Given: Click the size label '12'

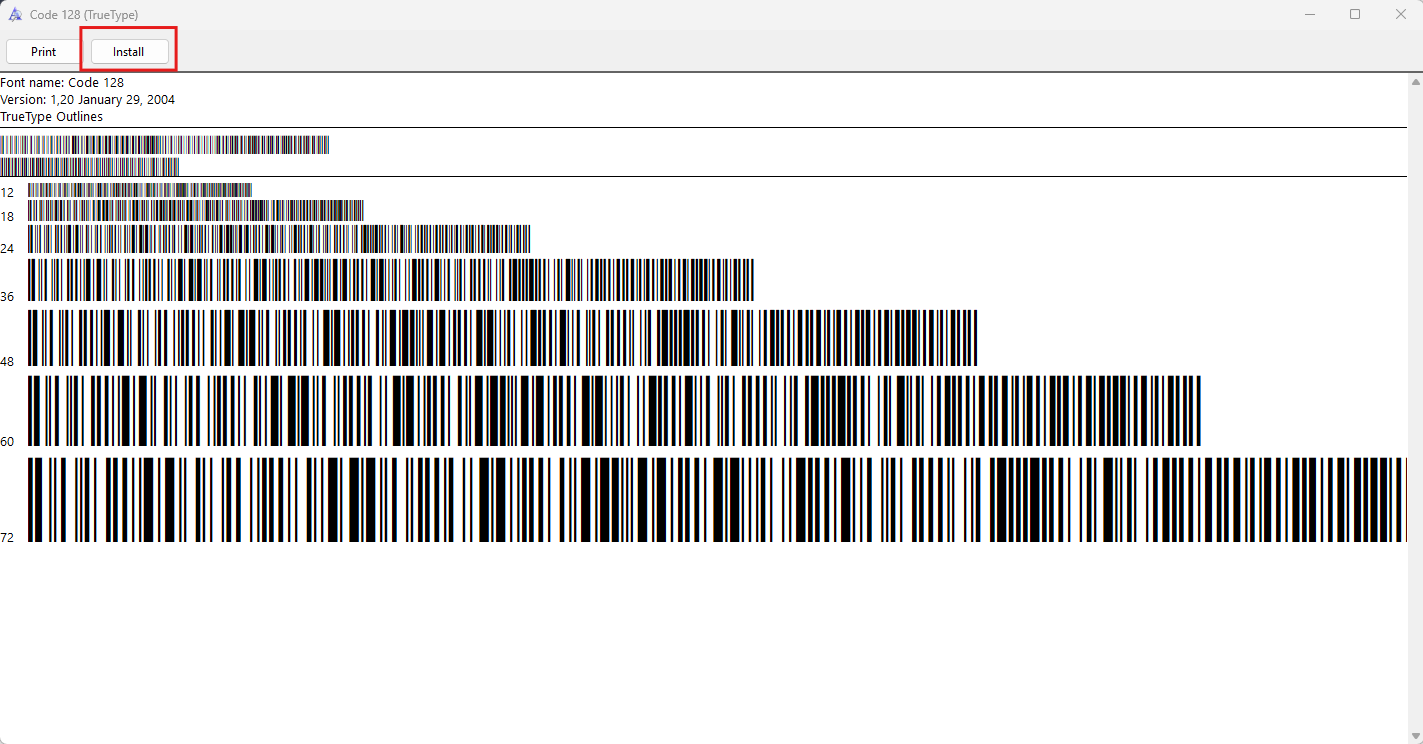Looking at the screenshot, I should [7, 193].
